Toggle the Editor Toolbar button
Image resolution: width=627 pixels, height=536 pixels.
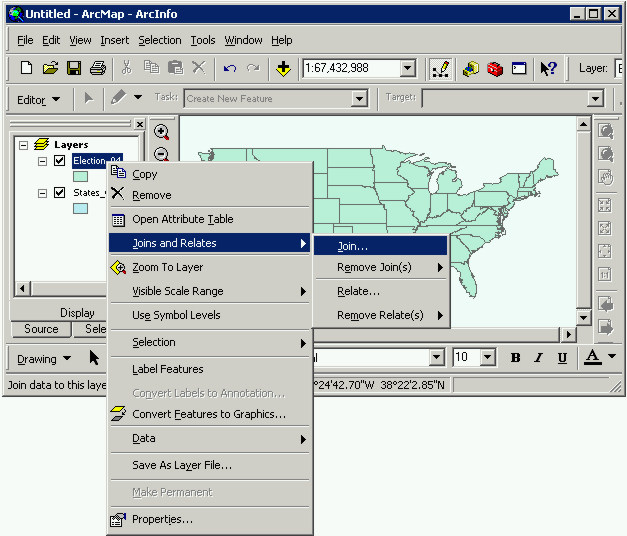pyautogui.click(x=441, y=69)
